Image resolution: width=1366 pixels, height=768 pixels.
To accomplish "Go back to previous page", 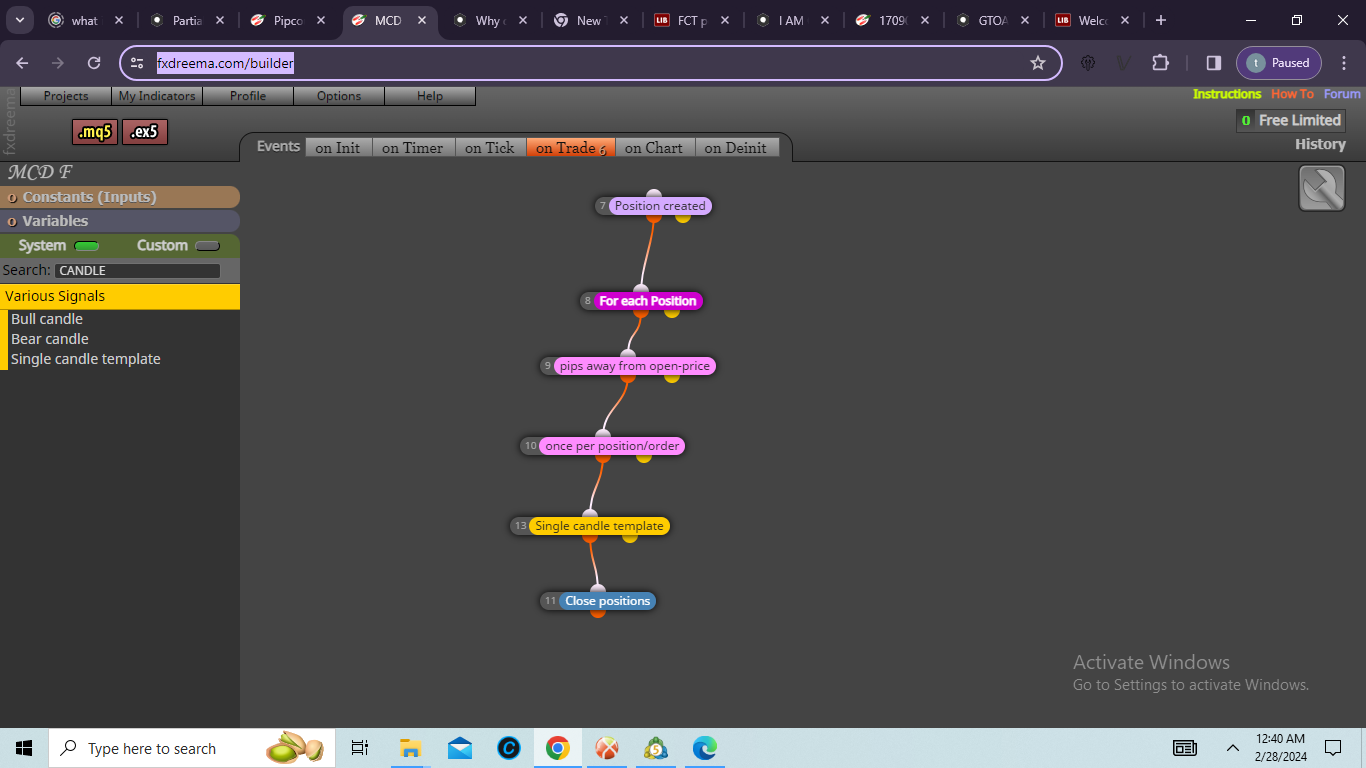I will pos(22,63).
